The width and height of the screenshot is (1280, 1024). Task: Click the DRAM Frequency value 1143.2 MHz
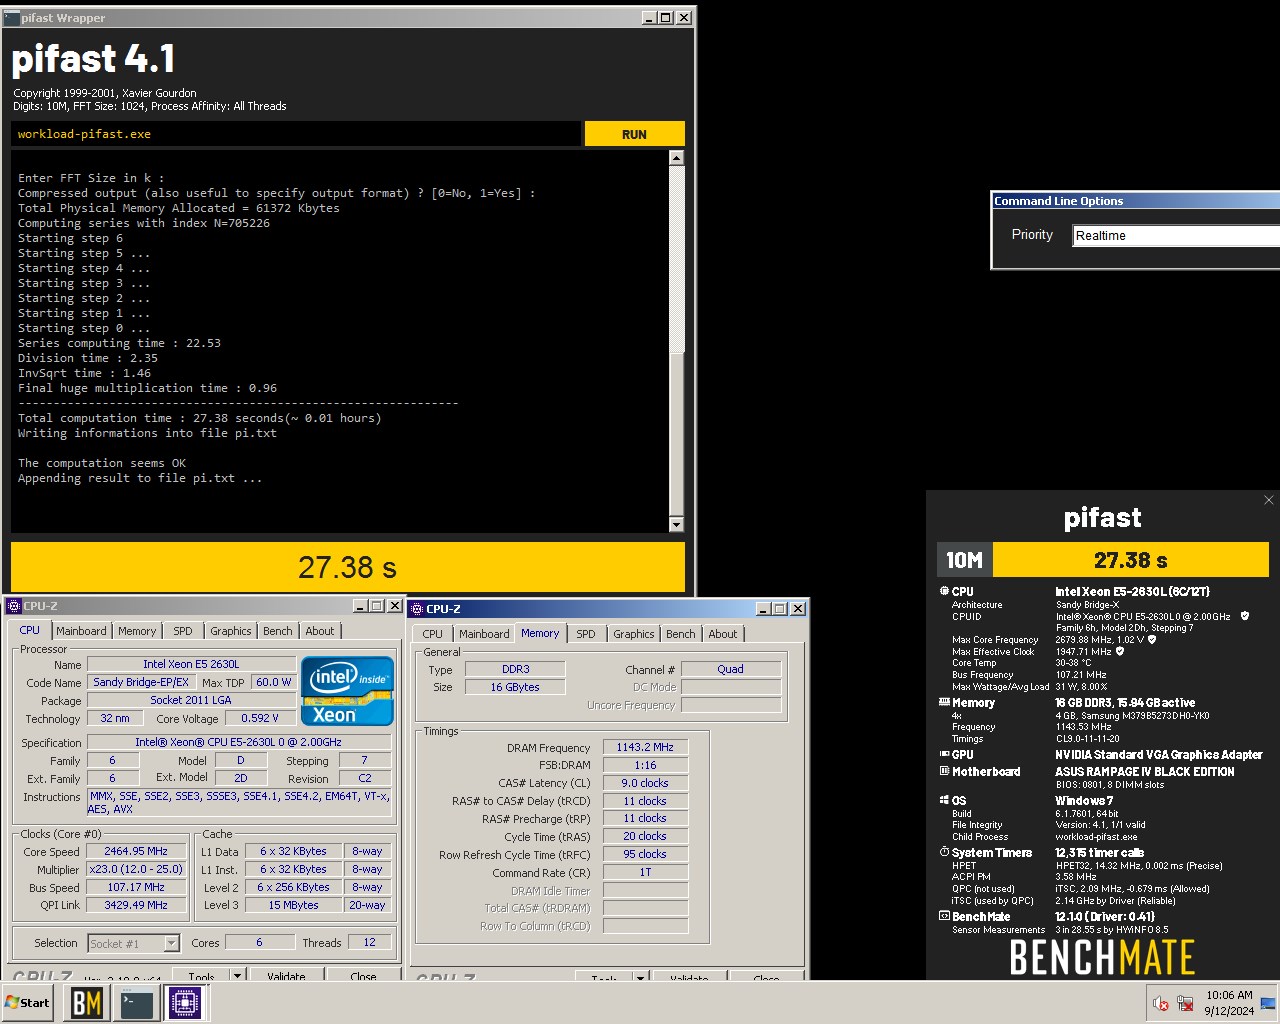point(645,747)
